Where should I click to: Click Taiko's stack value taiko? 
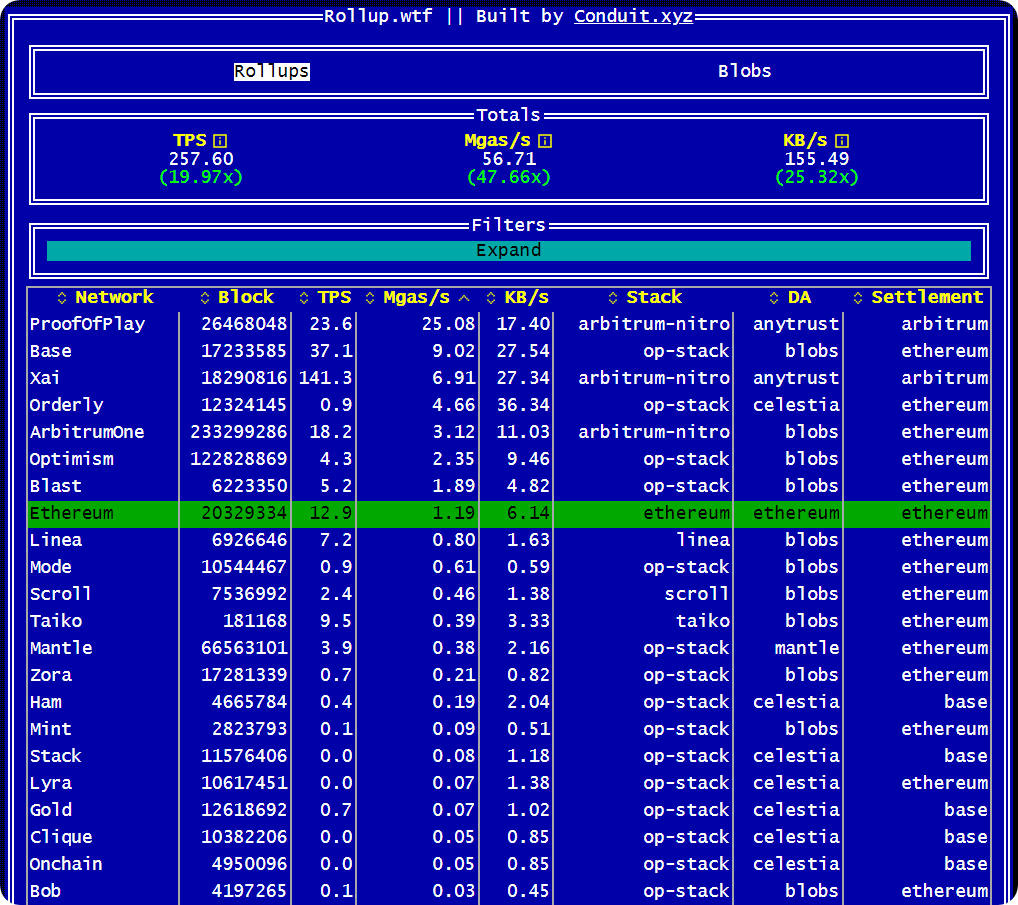[x=703, y=621]
